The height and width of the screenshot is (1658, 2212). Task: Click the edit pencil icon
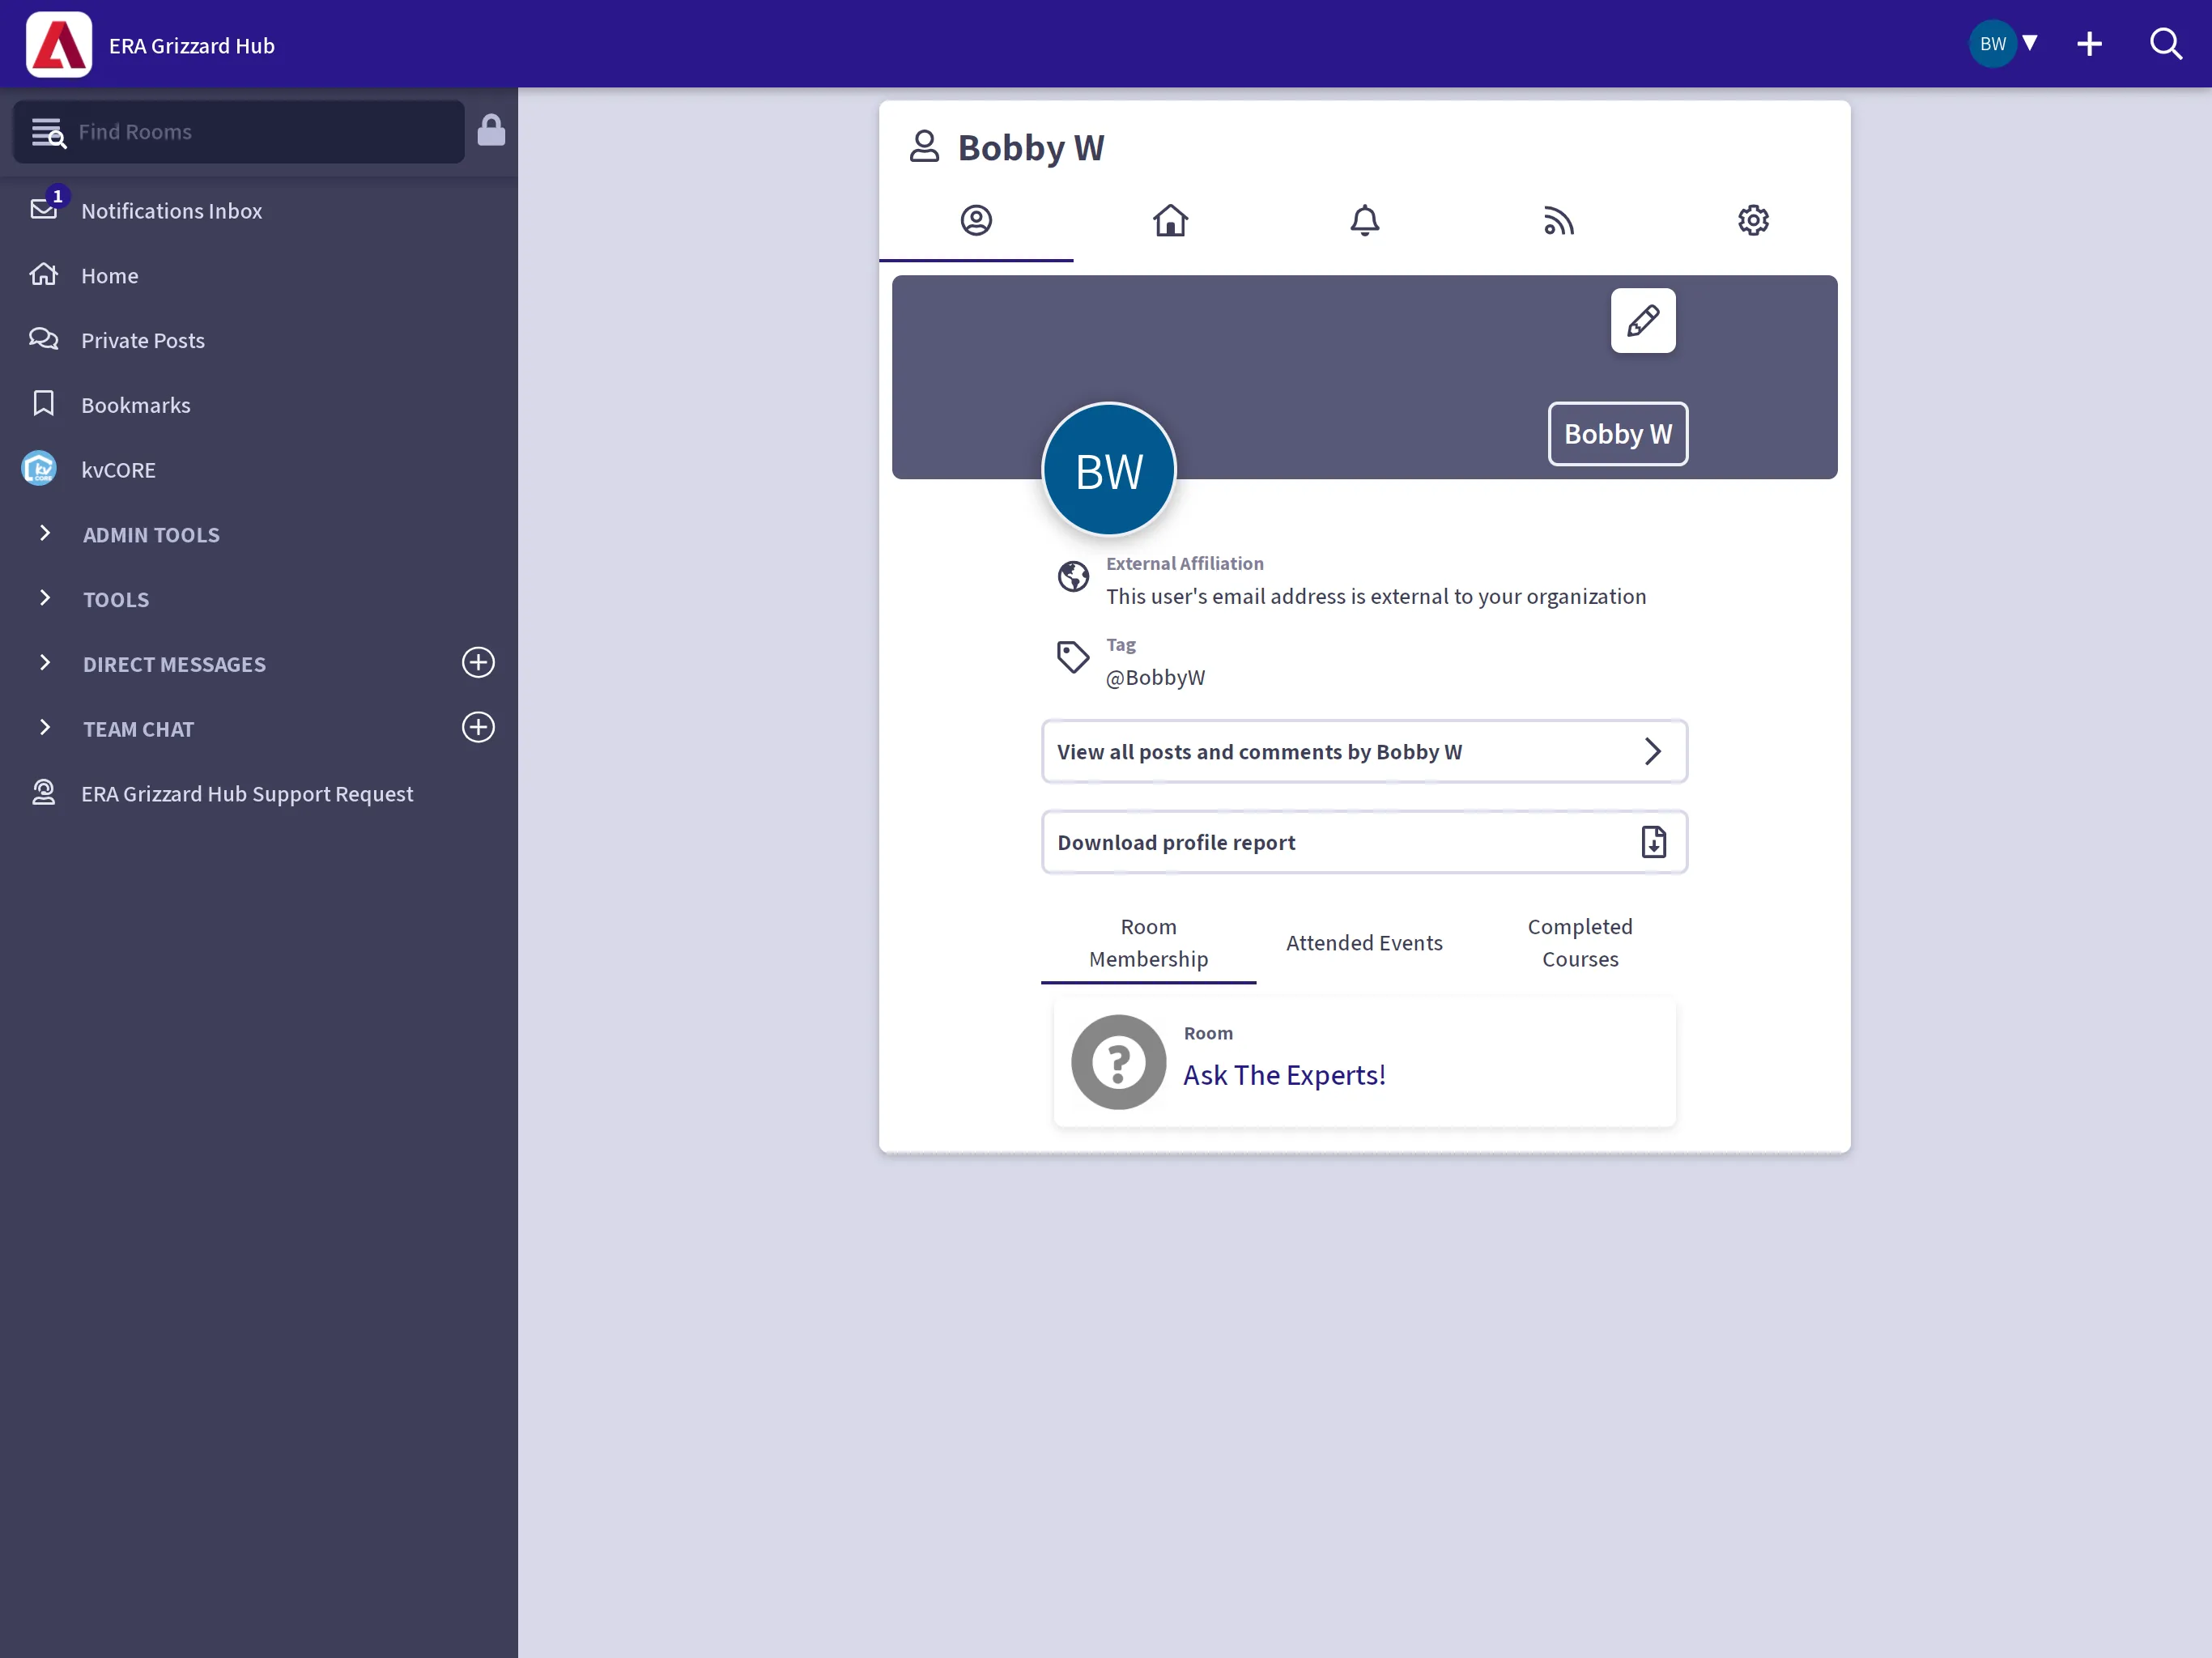click(x=1643, y=319)
